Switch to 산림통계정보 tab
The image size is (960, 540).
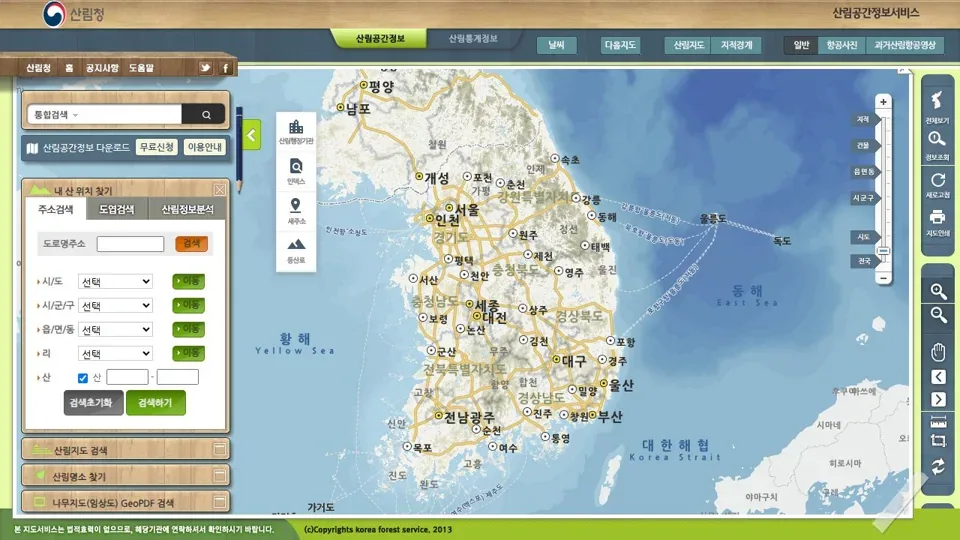pyautogui.click(x=473, y=39)
